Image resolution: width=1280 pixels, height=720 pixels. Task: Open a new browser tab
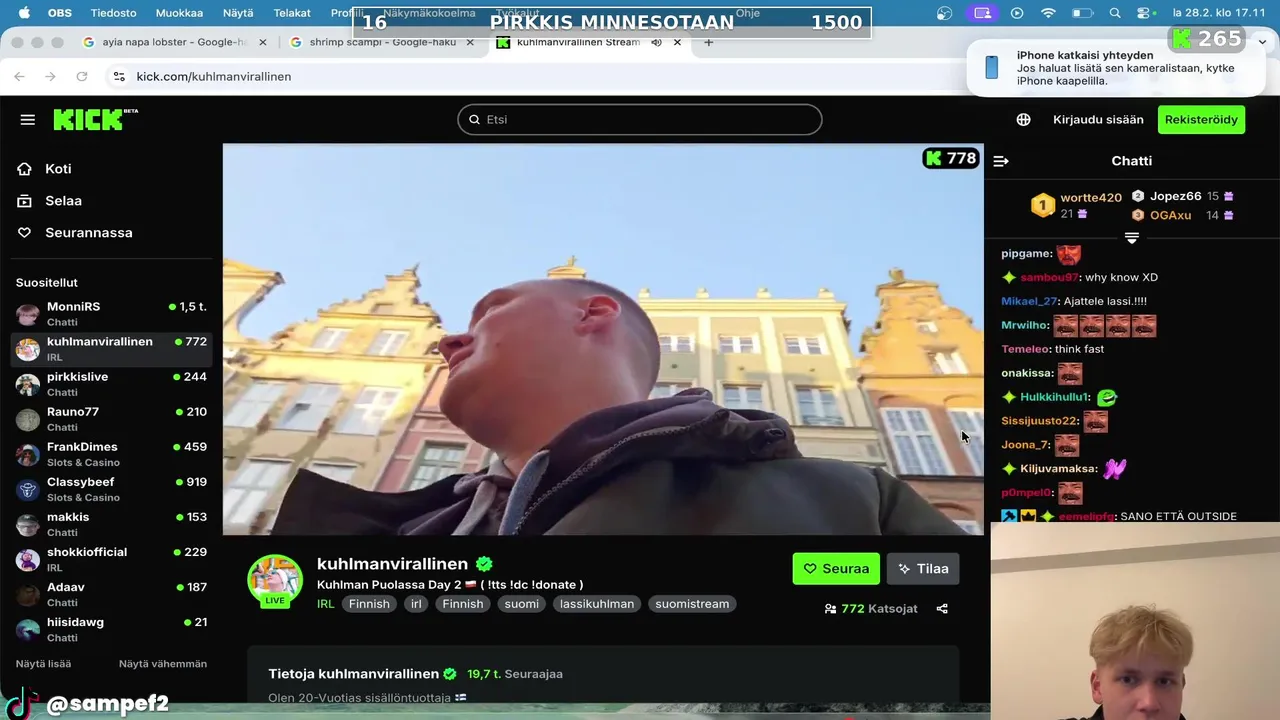(x=709, y=42)
